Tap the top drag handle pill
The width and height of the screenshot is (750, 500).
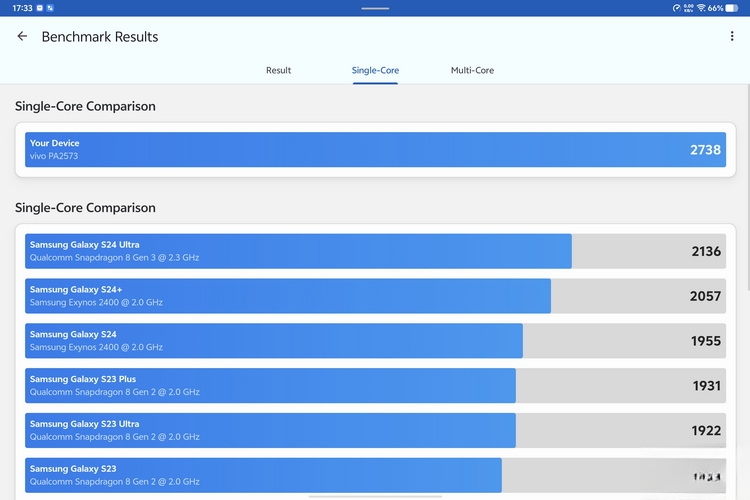(x=375, y=8)
